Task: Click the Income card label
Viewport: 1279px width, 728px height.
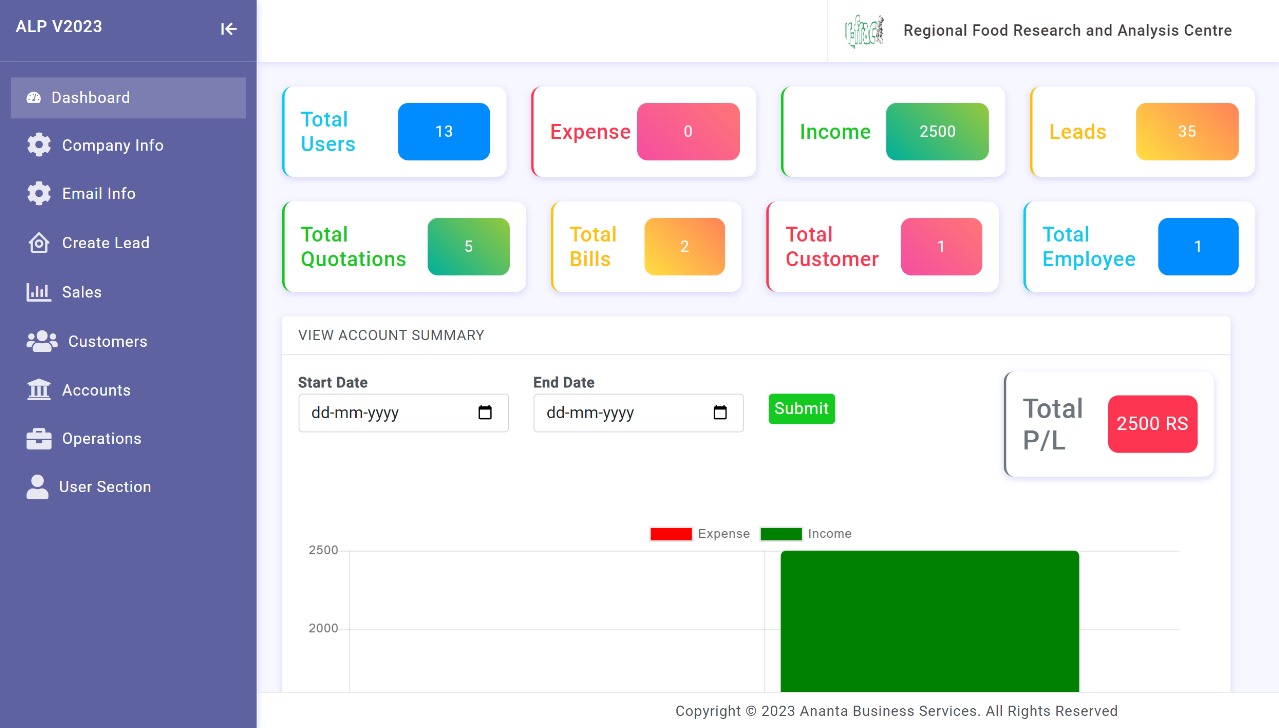Action: click(835, 132)
